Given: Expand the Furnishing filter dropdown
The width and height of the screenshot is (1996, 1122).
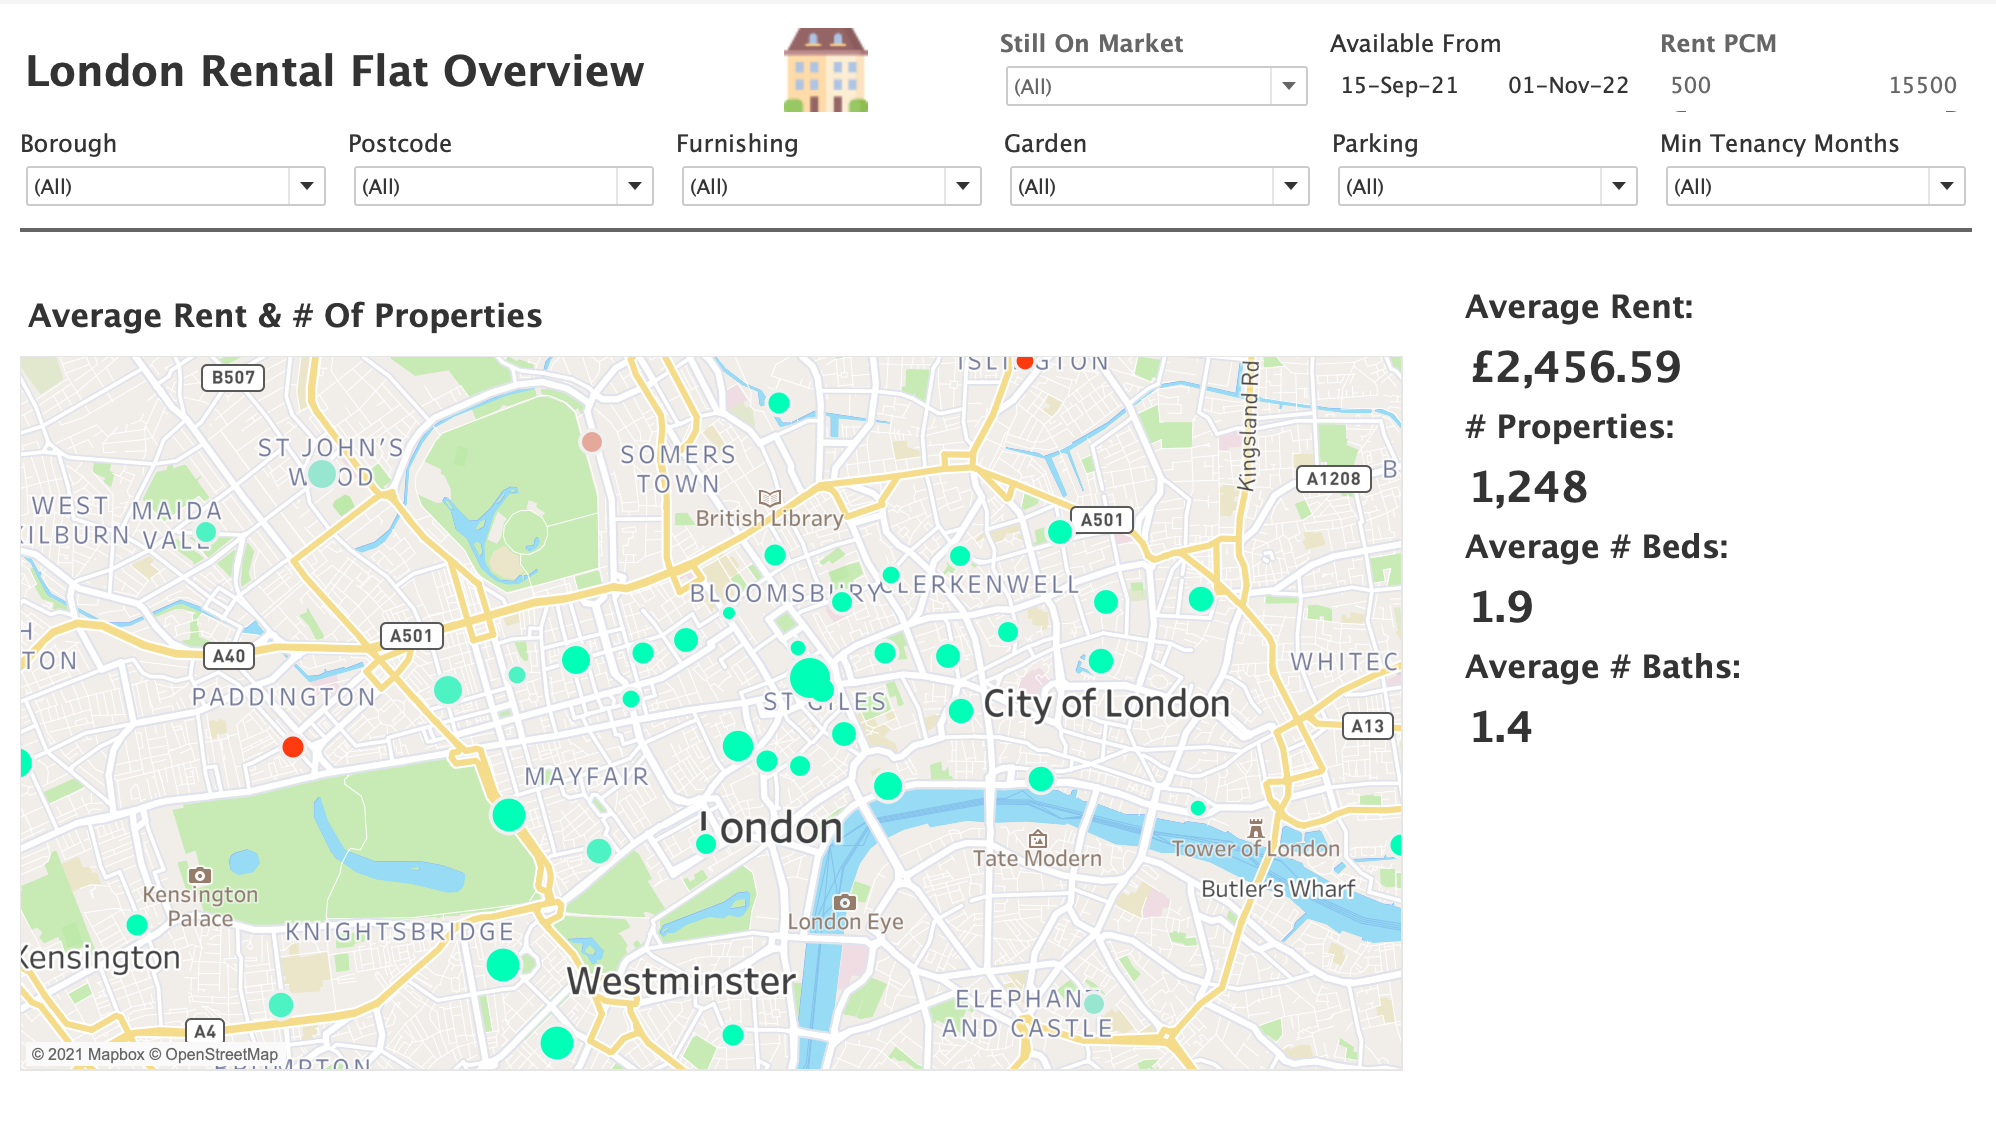Looking at the screenshot, I should pos(962,186).
